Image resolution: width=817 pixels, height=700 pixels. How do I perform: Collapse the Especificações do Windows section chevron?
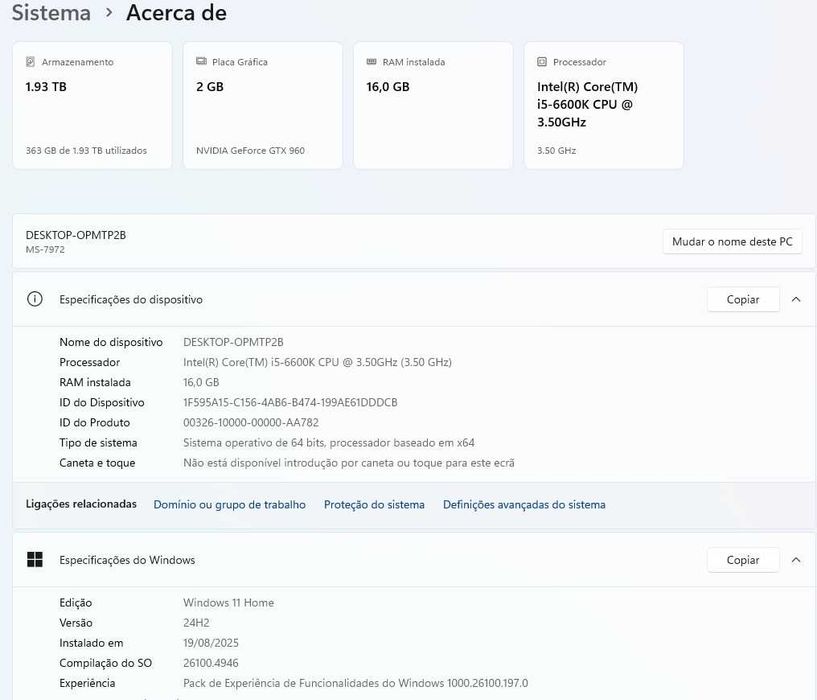[796, 560]
